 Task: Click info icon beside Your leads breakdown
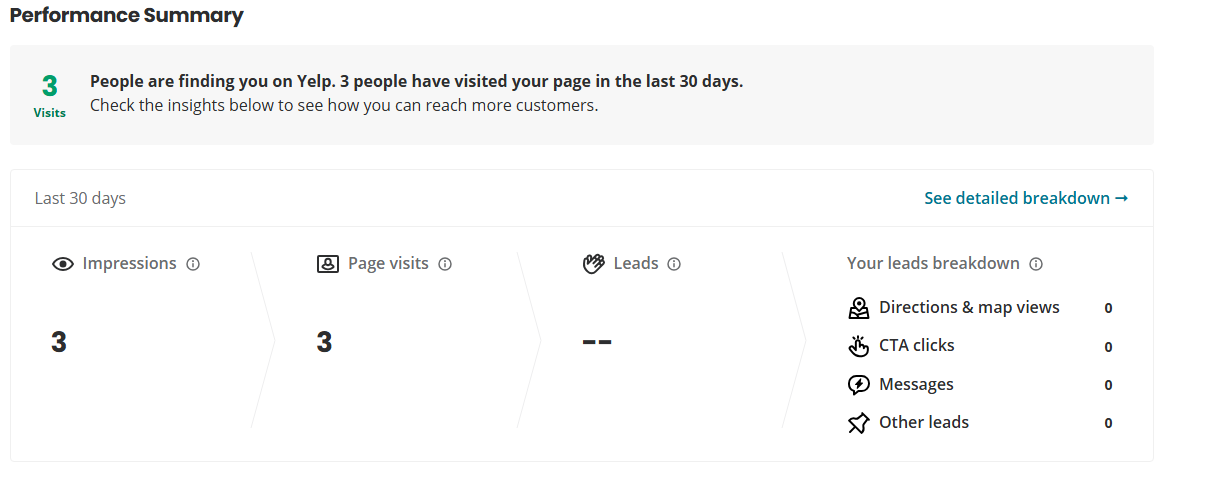click(x=1036, y=264)
